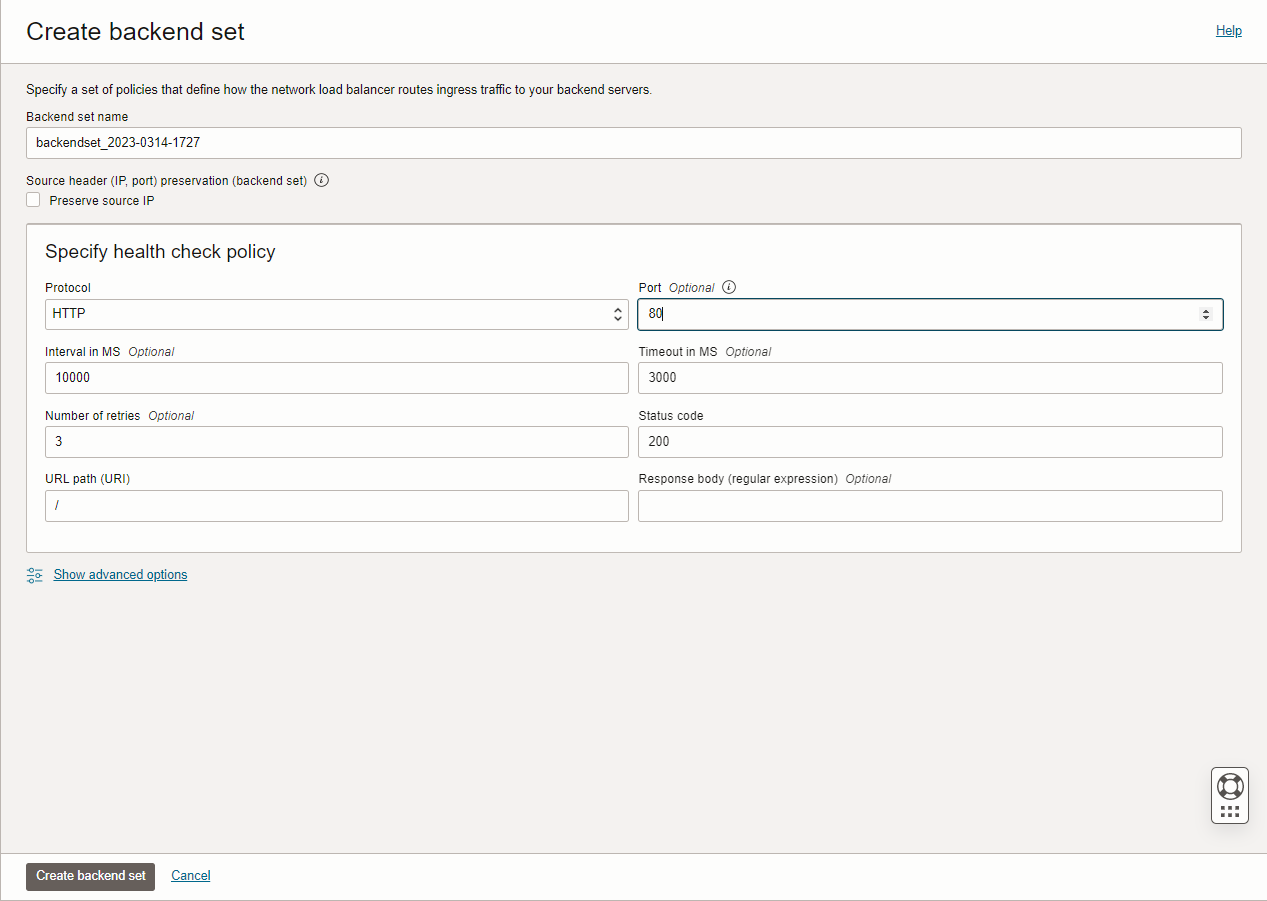The height and width of the screenshot is (901, 1267).
Task: Click the Protocol selector chevron icon
Action: tap(617, 314)
